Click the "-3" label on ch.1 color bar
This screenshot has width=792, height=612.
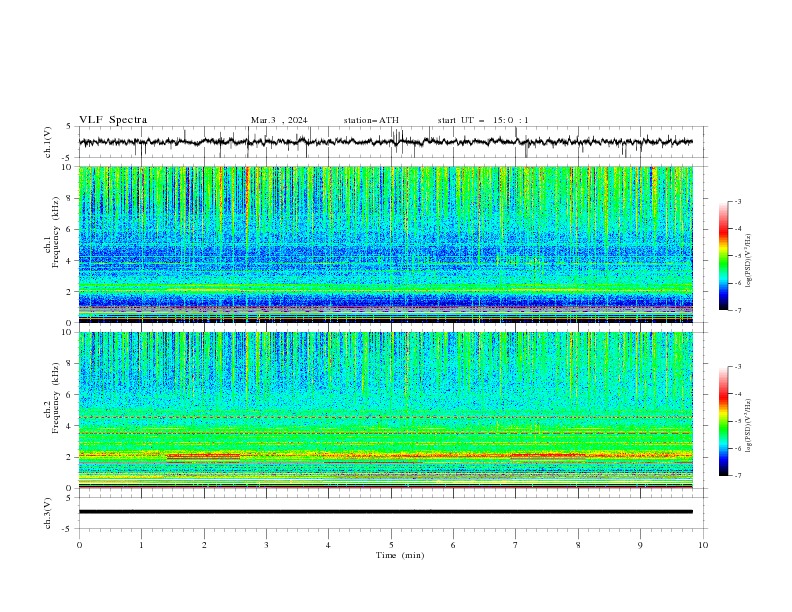click(x=737, y=201)
